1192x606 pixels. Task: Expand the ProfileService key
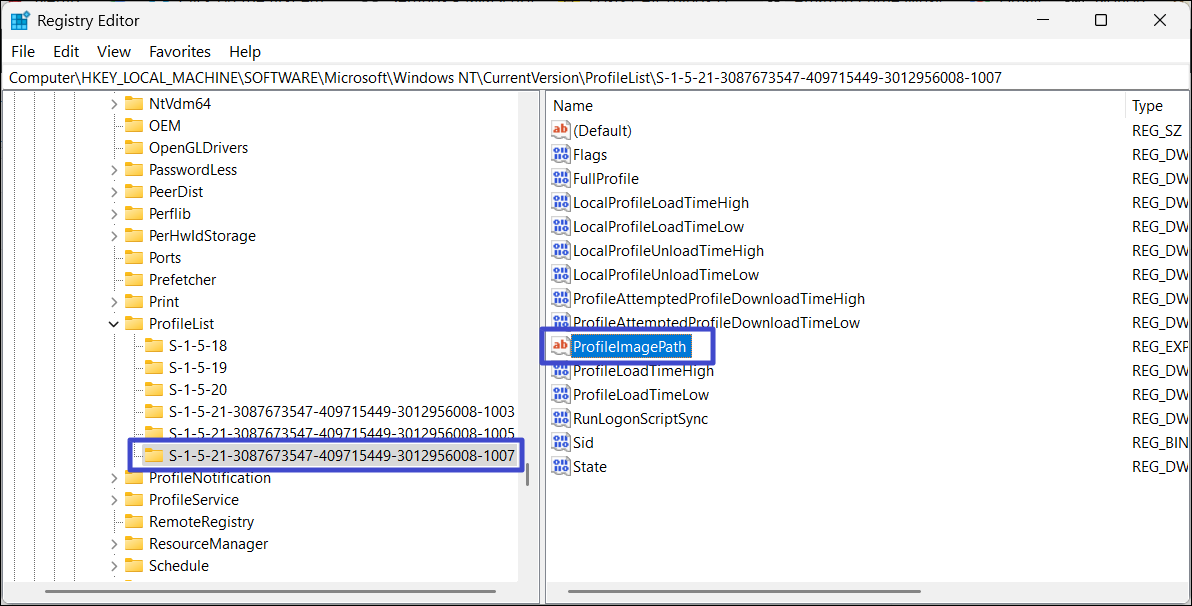point(114,500)
